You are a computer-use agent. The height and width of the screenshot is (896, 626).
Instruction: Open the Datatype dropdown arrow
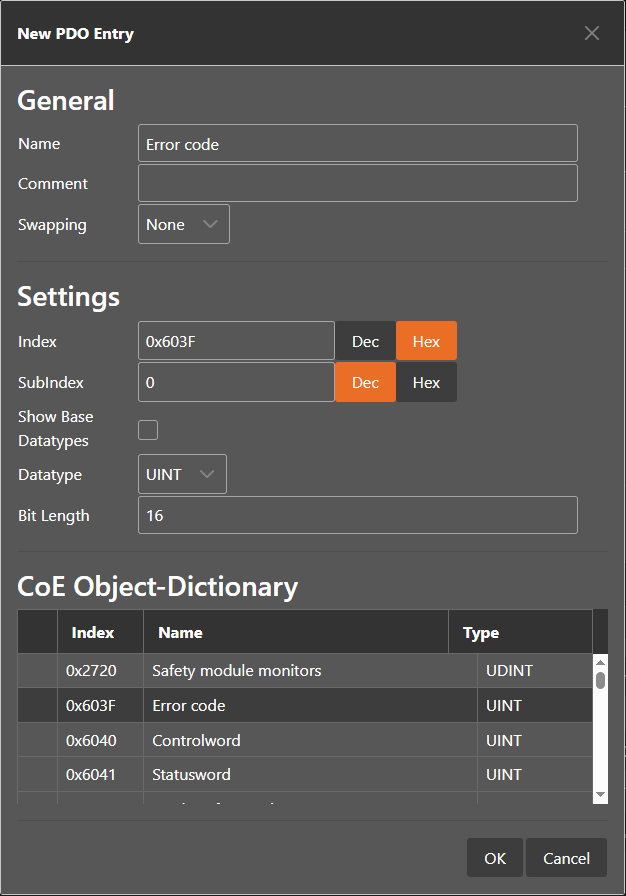[210, 474]
